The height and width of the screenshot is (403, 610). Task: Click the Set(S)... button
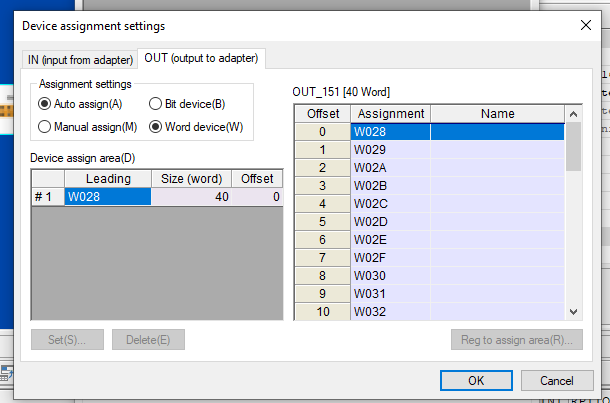pos(67,340)
